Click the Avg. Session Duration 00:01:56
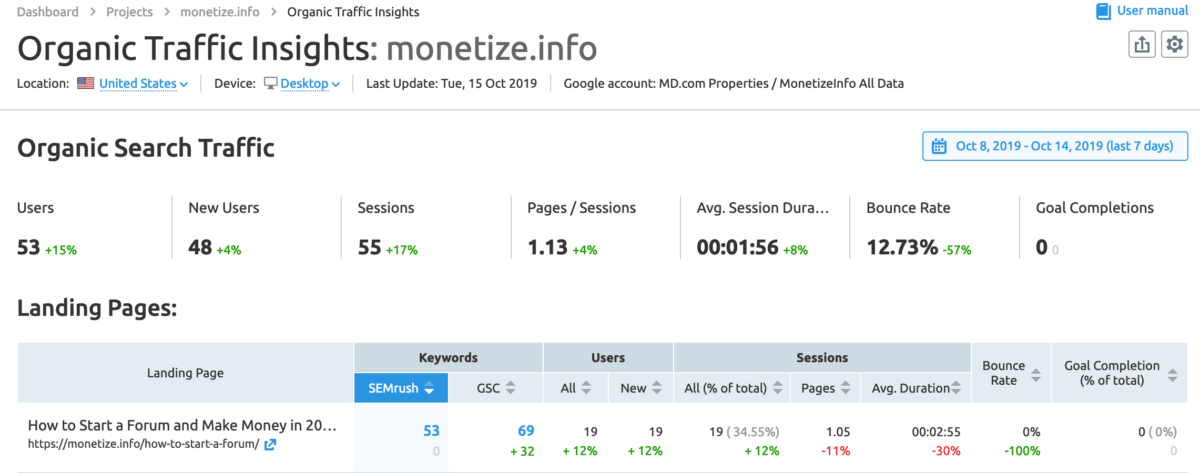 coord(737,247)
